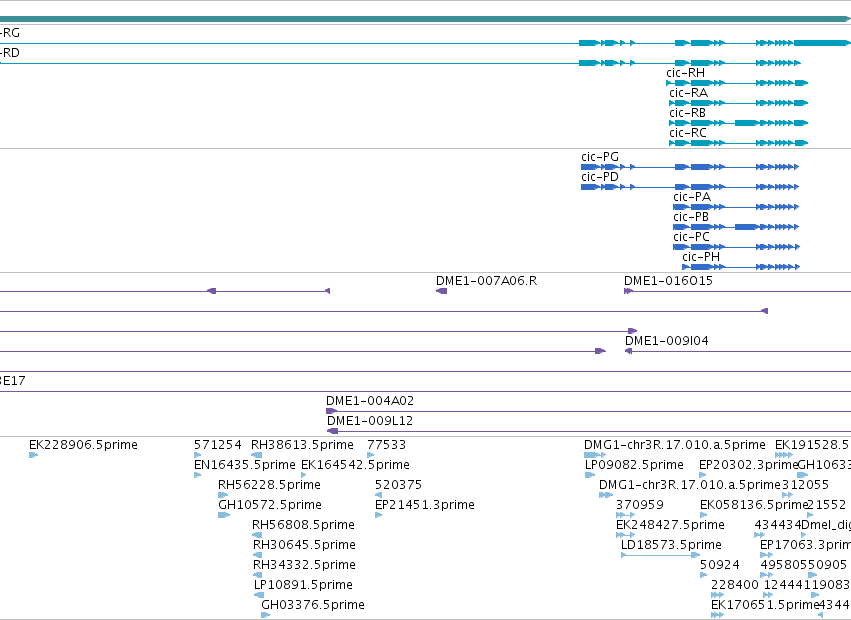Select the 50924 EST feature
Viewport: 851px width, 620px height.
pyautogui.click(x=704, y=575)
